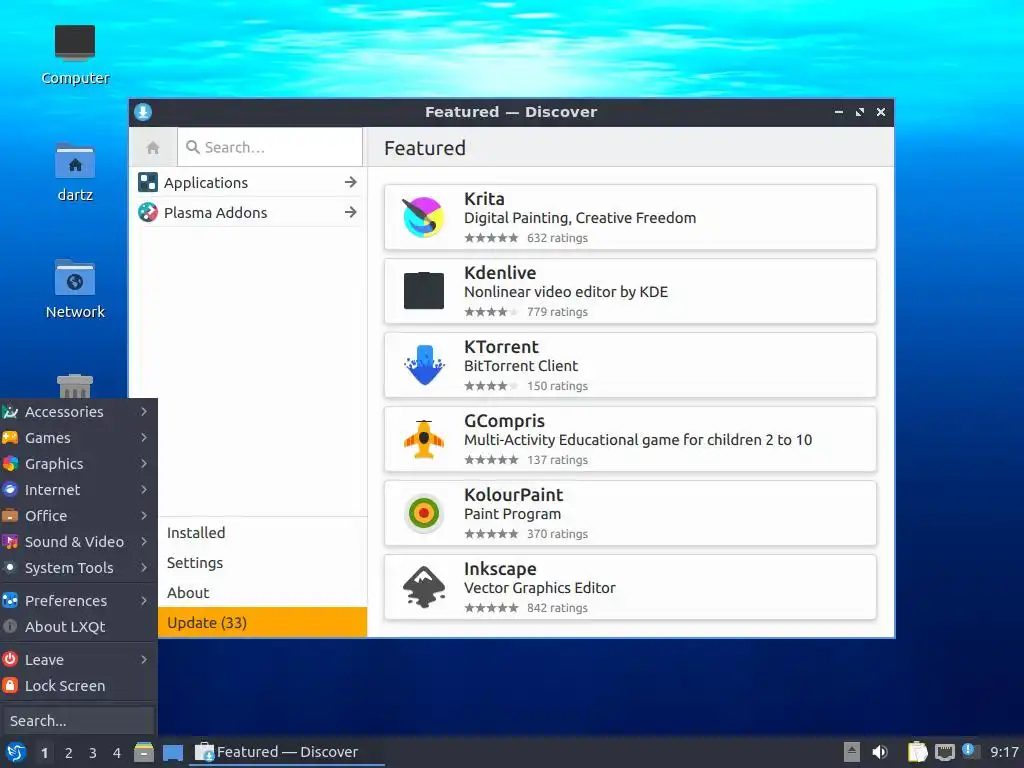Expand Applications category arrow
The height and width of the screenshot is (768, 1024).
pyautogui.click(x=351, y=182)
